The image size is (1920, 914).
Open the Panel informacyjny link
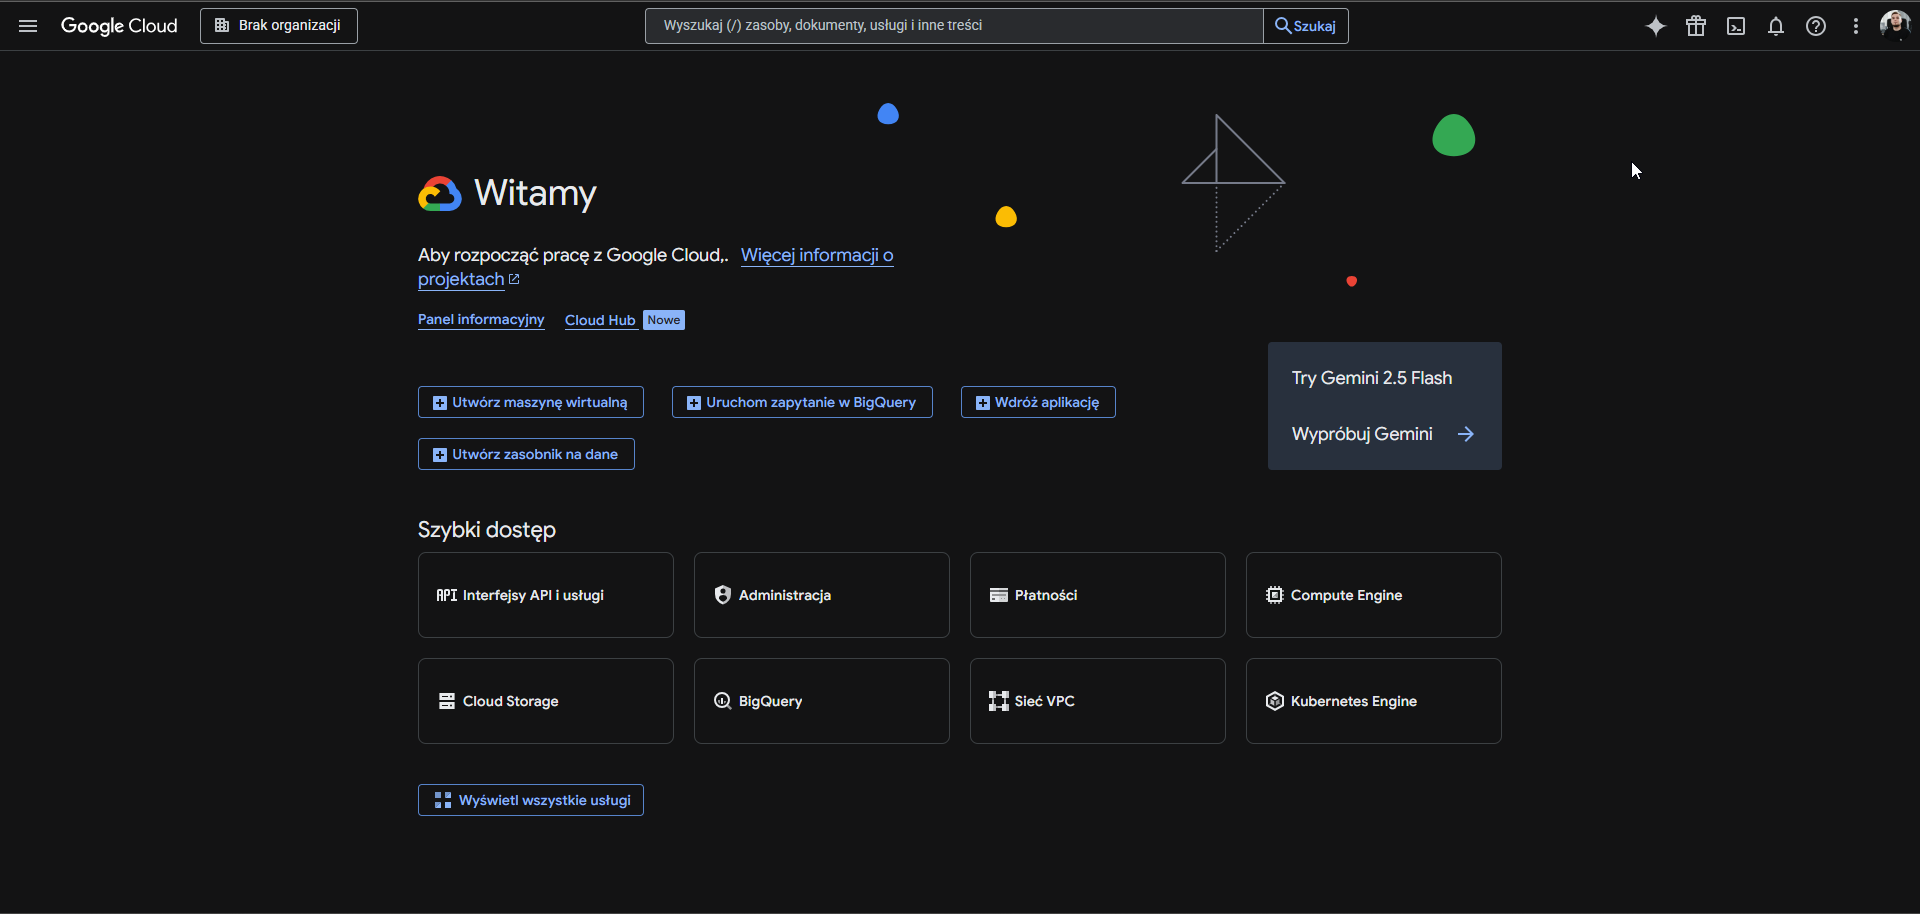[x=481, y=320]
